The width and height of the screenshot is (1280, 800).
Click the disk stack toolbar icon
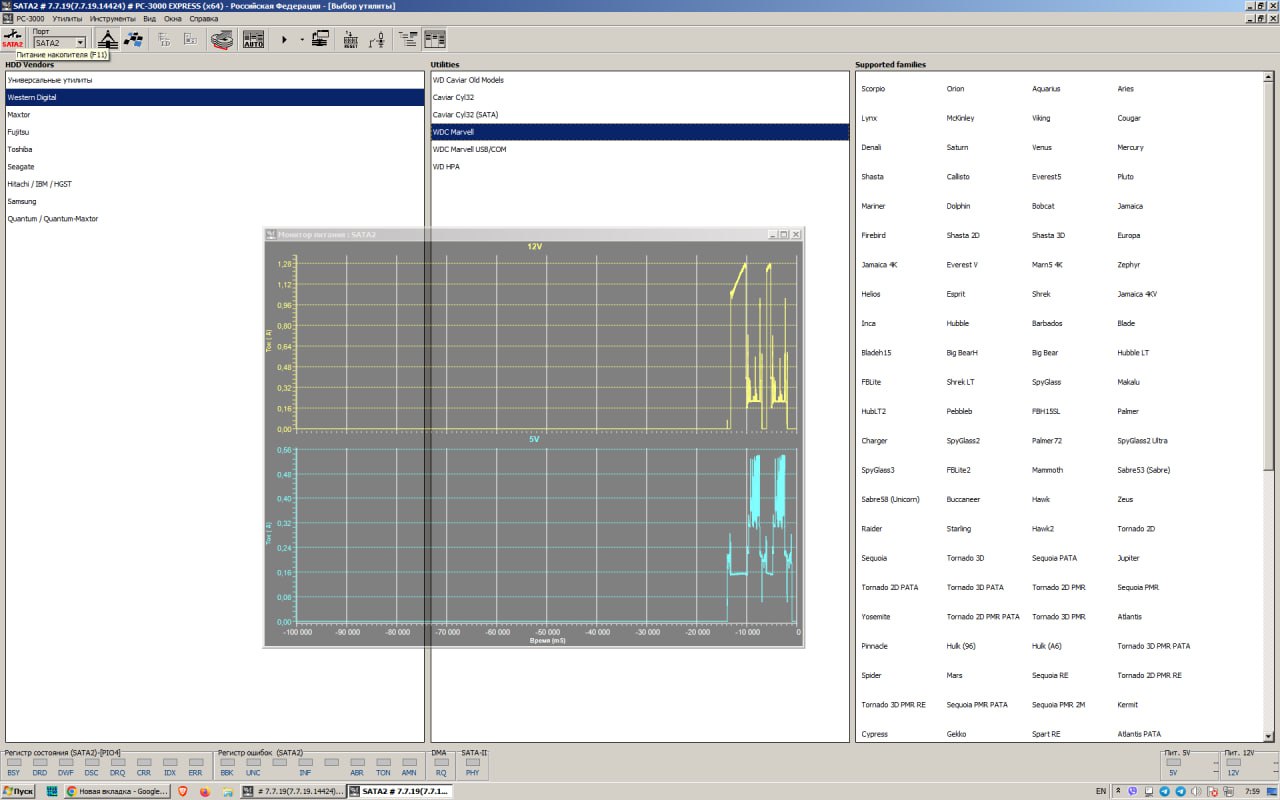pyautogui.click(x=222, y=40)
